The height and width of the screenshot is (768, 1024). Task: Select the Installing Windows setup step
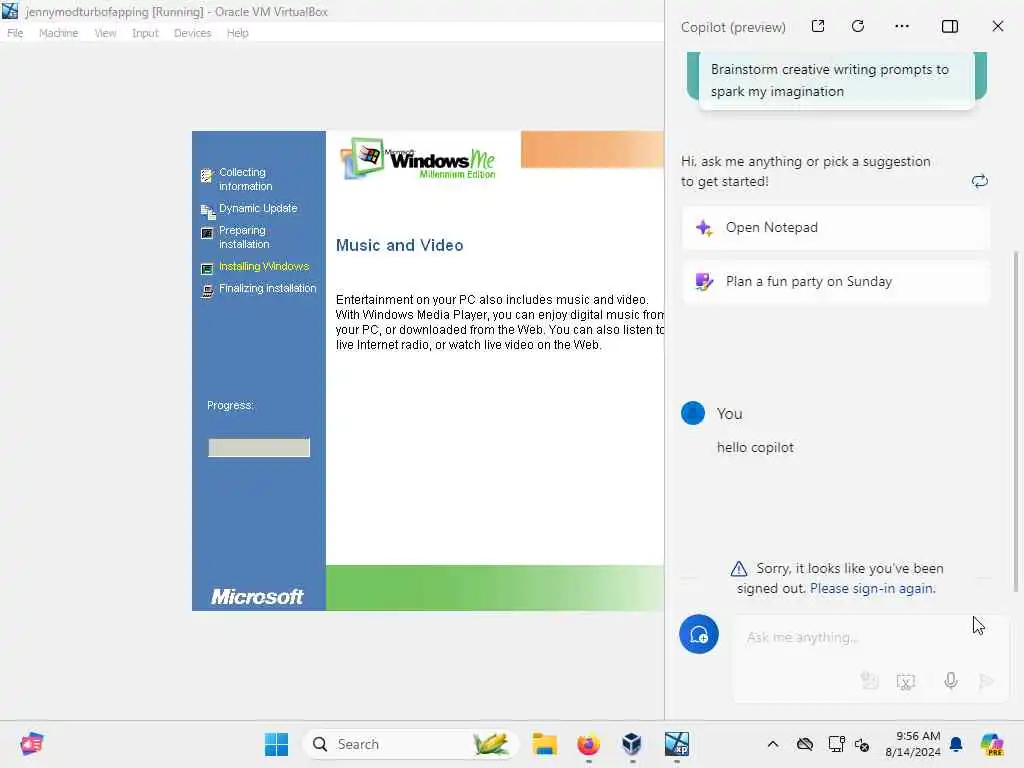coord(255,267)
